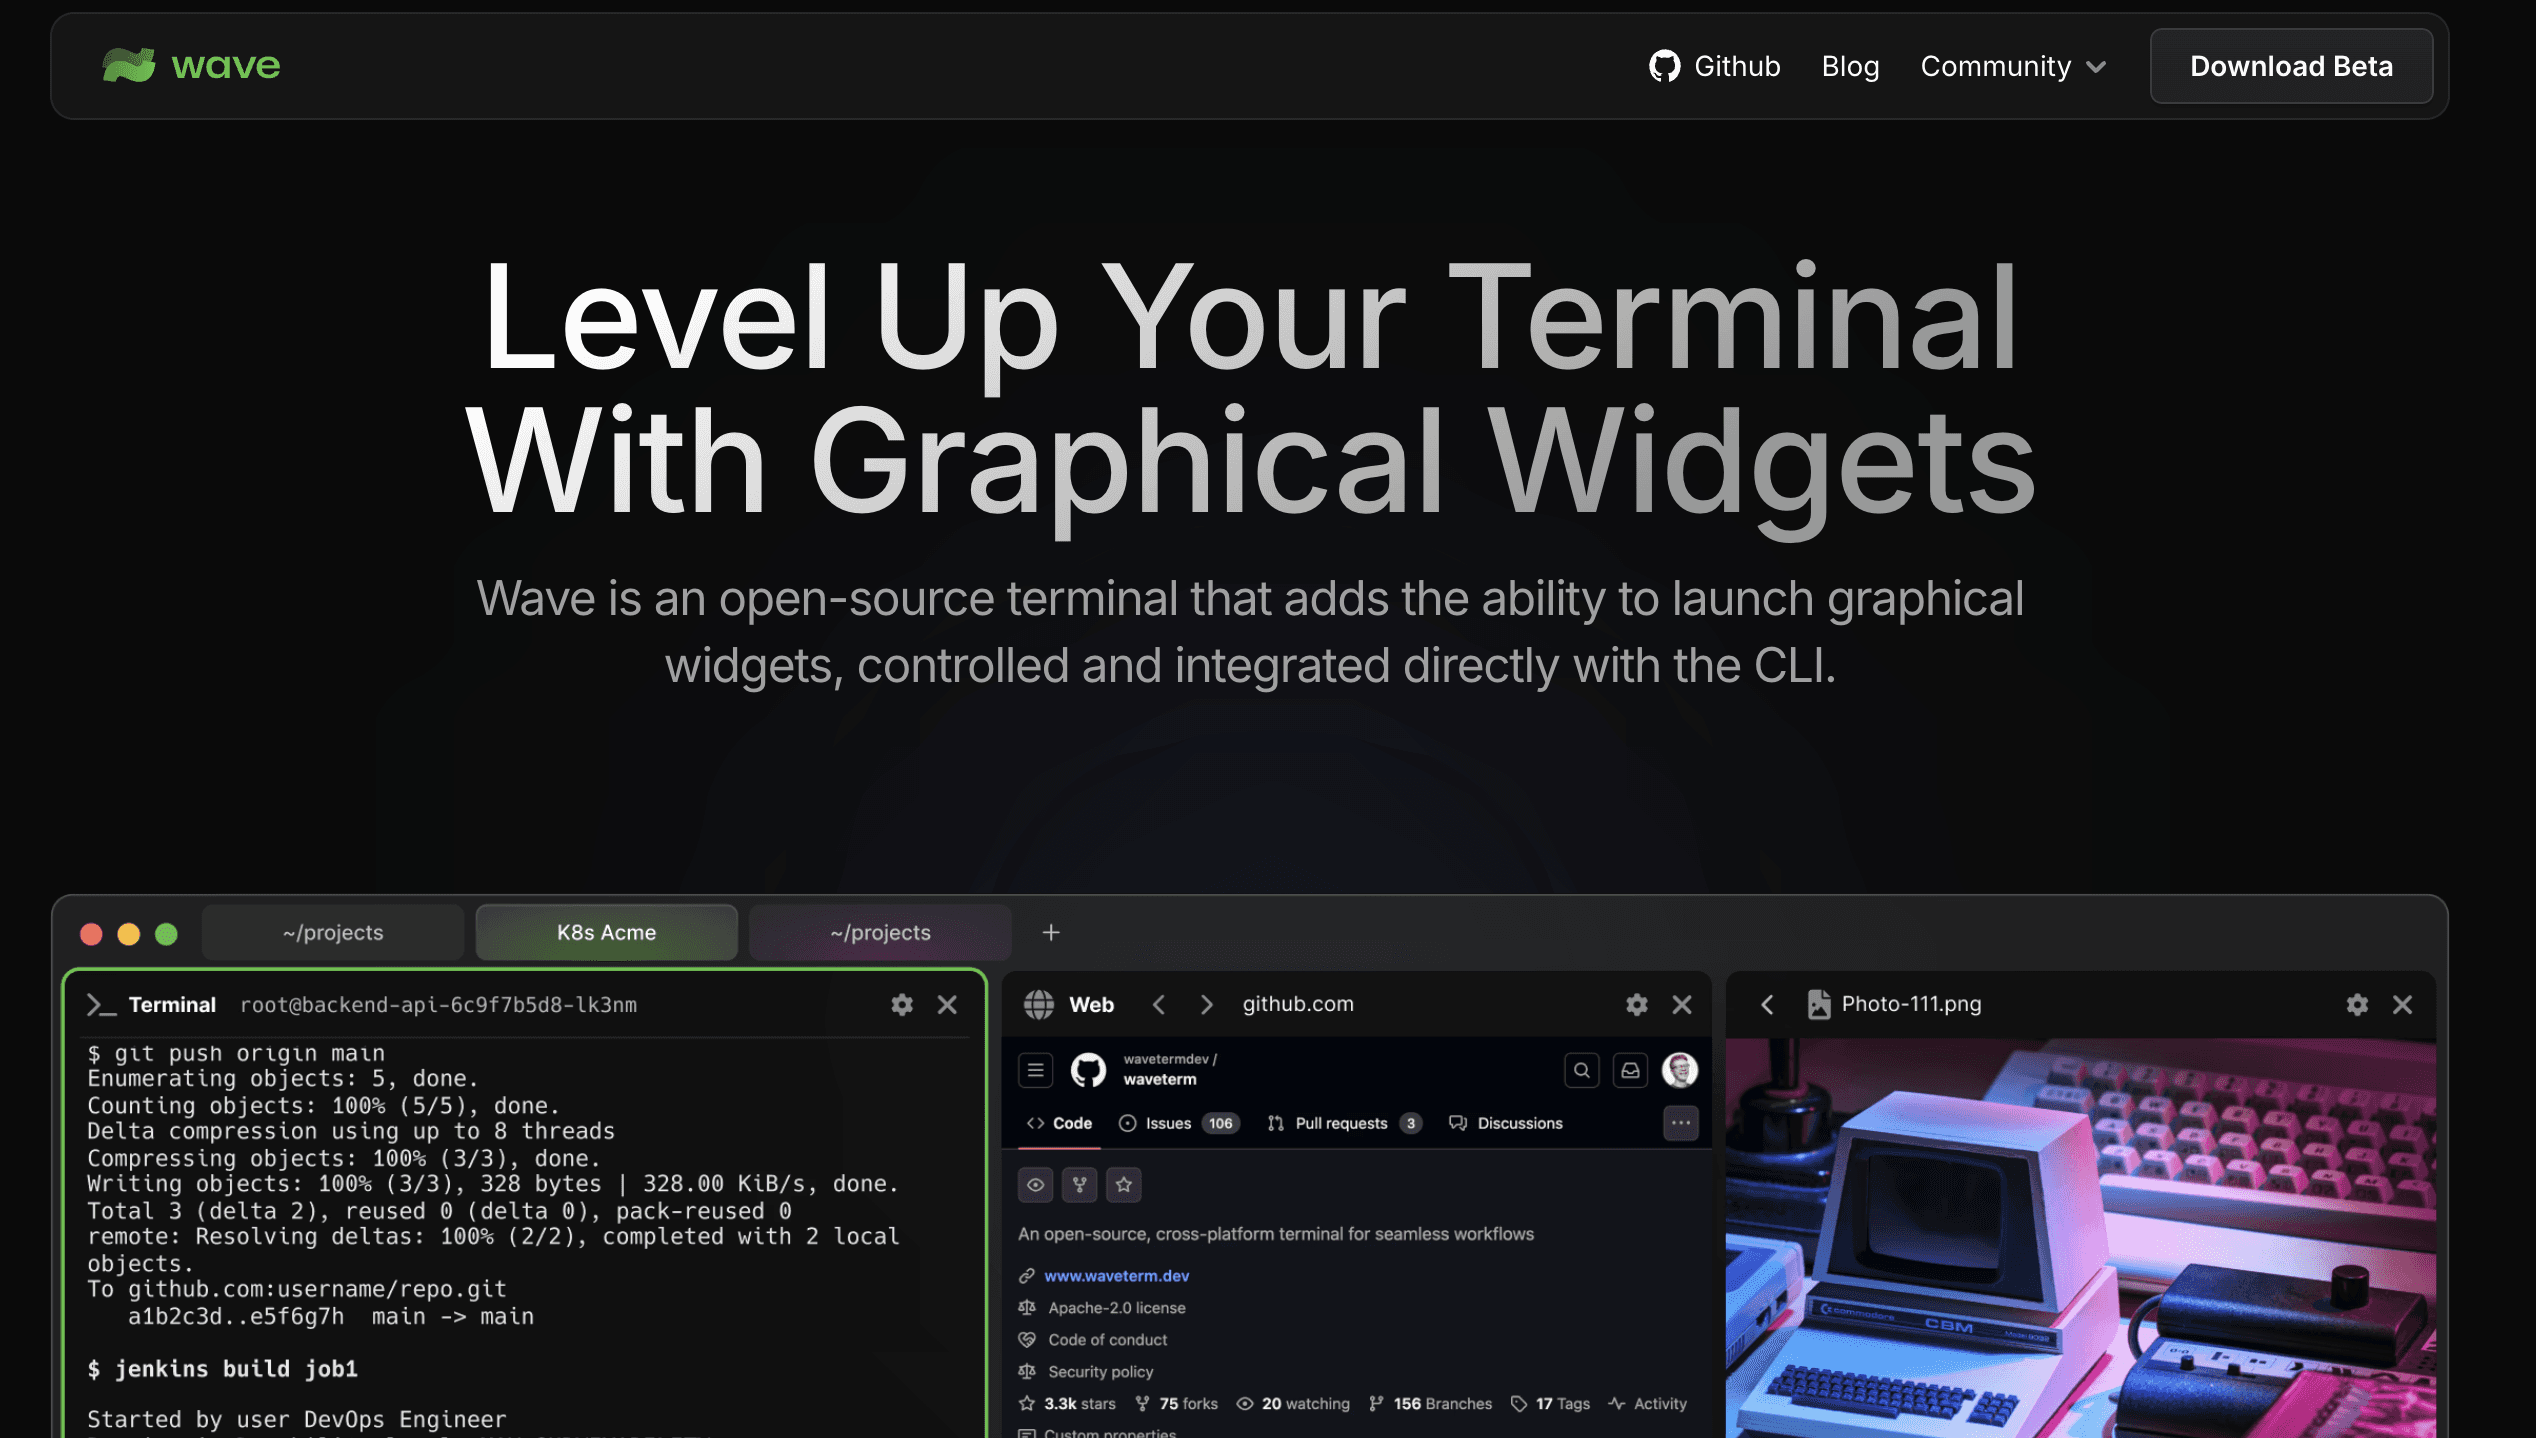Screen dimensions: 2536x1438
Task: Open the Pull requests tab
Action: 1344,1123
